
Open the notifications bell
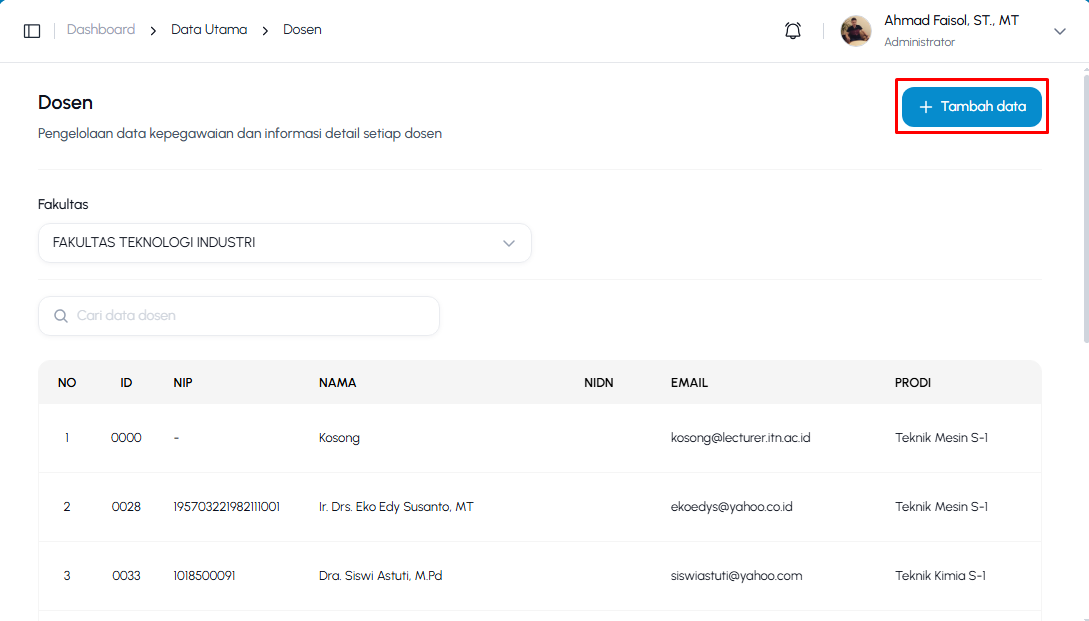point(792,31)
